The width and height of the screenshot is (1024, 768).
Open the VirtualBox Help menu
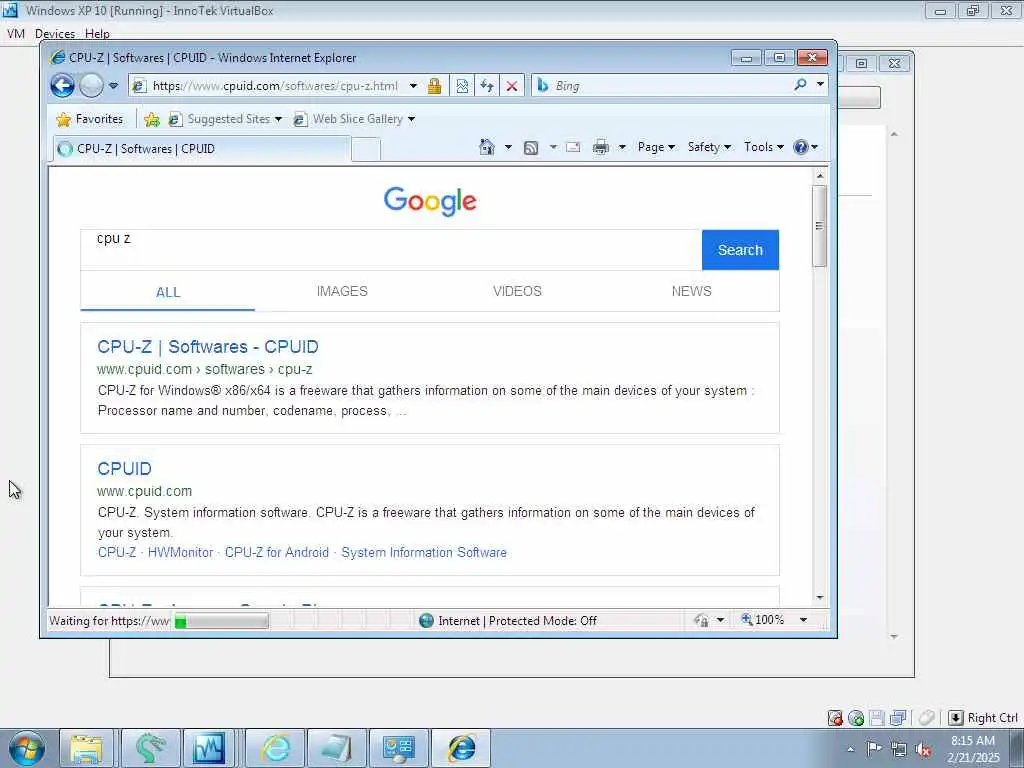97,33
